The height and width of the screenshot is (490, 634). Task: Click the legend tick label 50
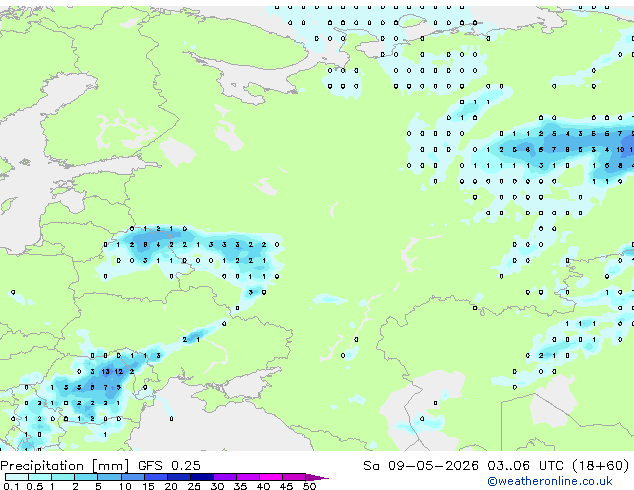pos(309,486)
